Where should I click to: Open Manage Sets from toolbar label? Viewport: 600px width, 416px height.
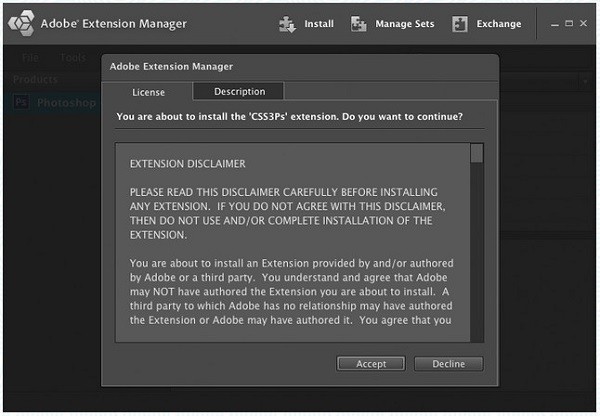point(405,24)
